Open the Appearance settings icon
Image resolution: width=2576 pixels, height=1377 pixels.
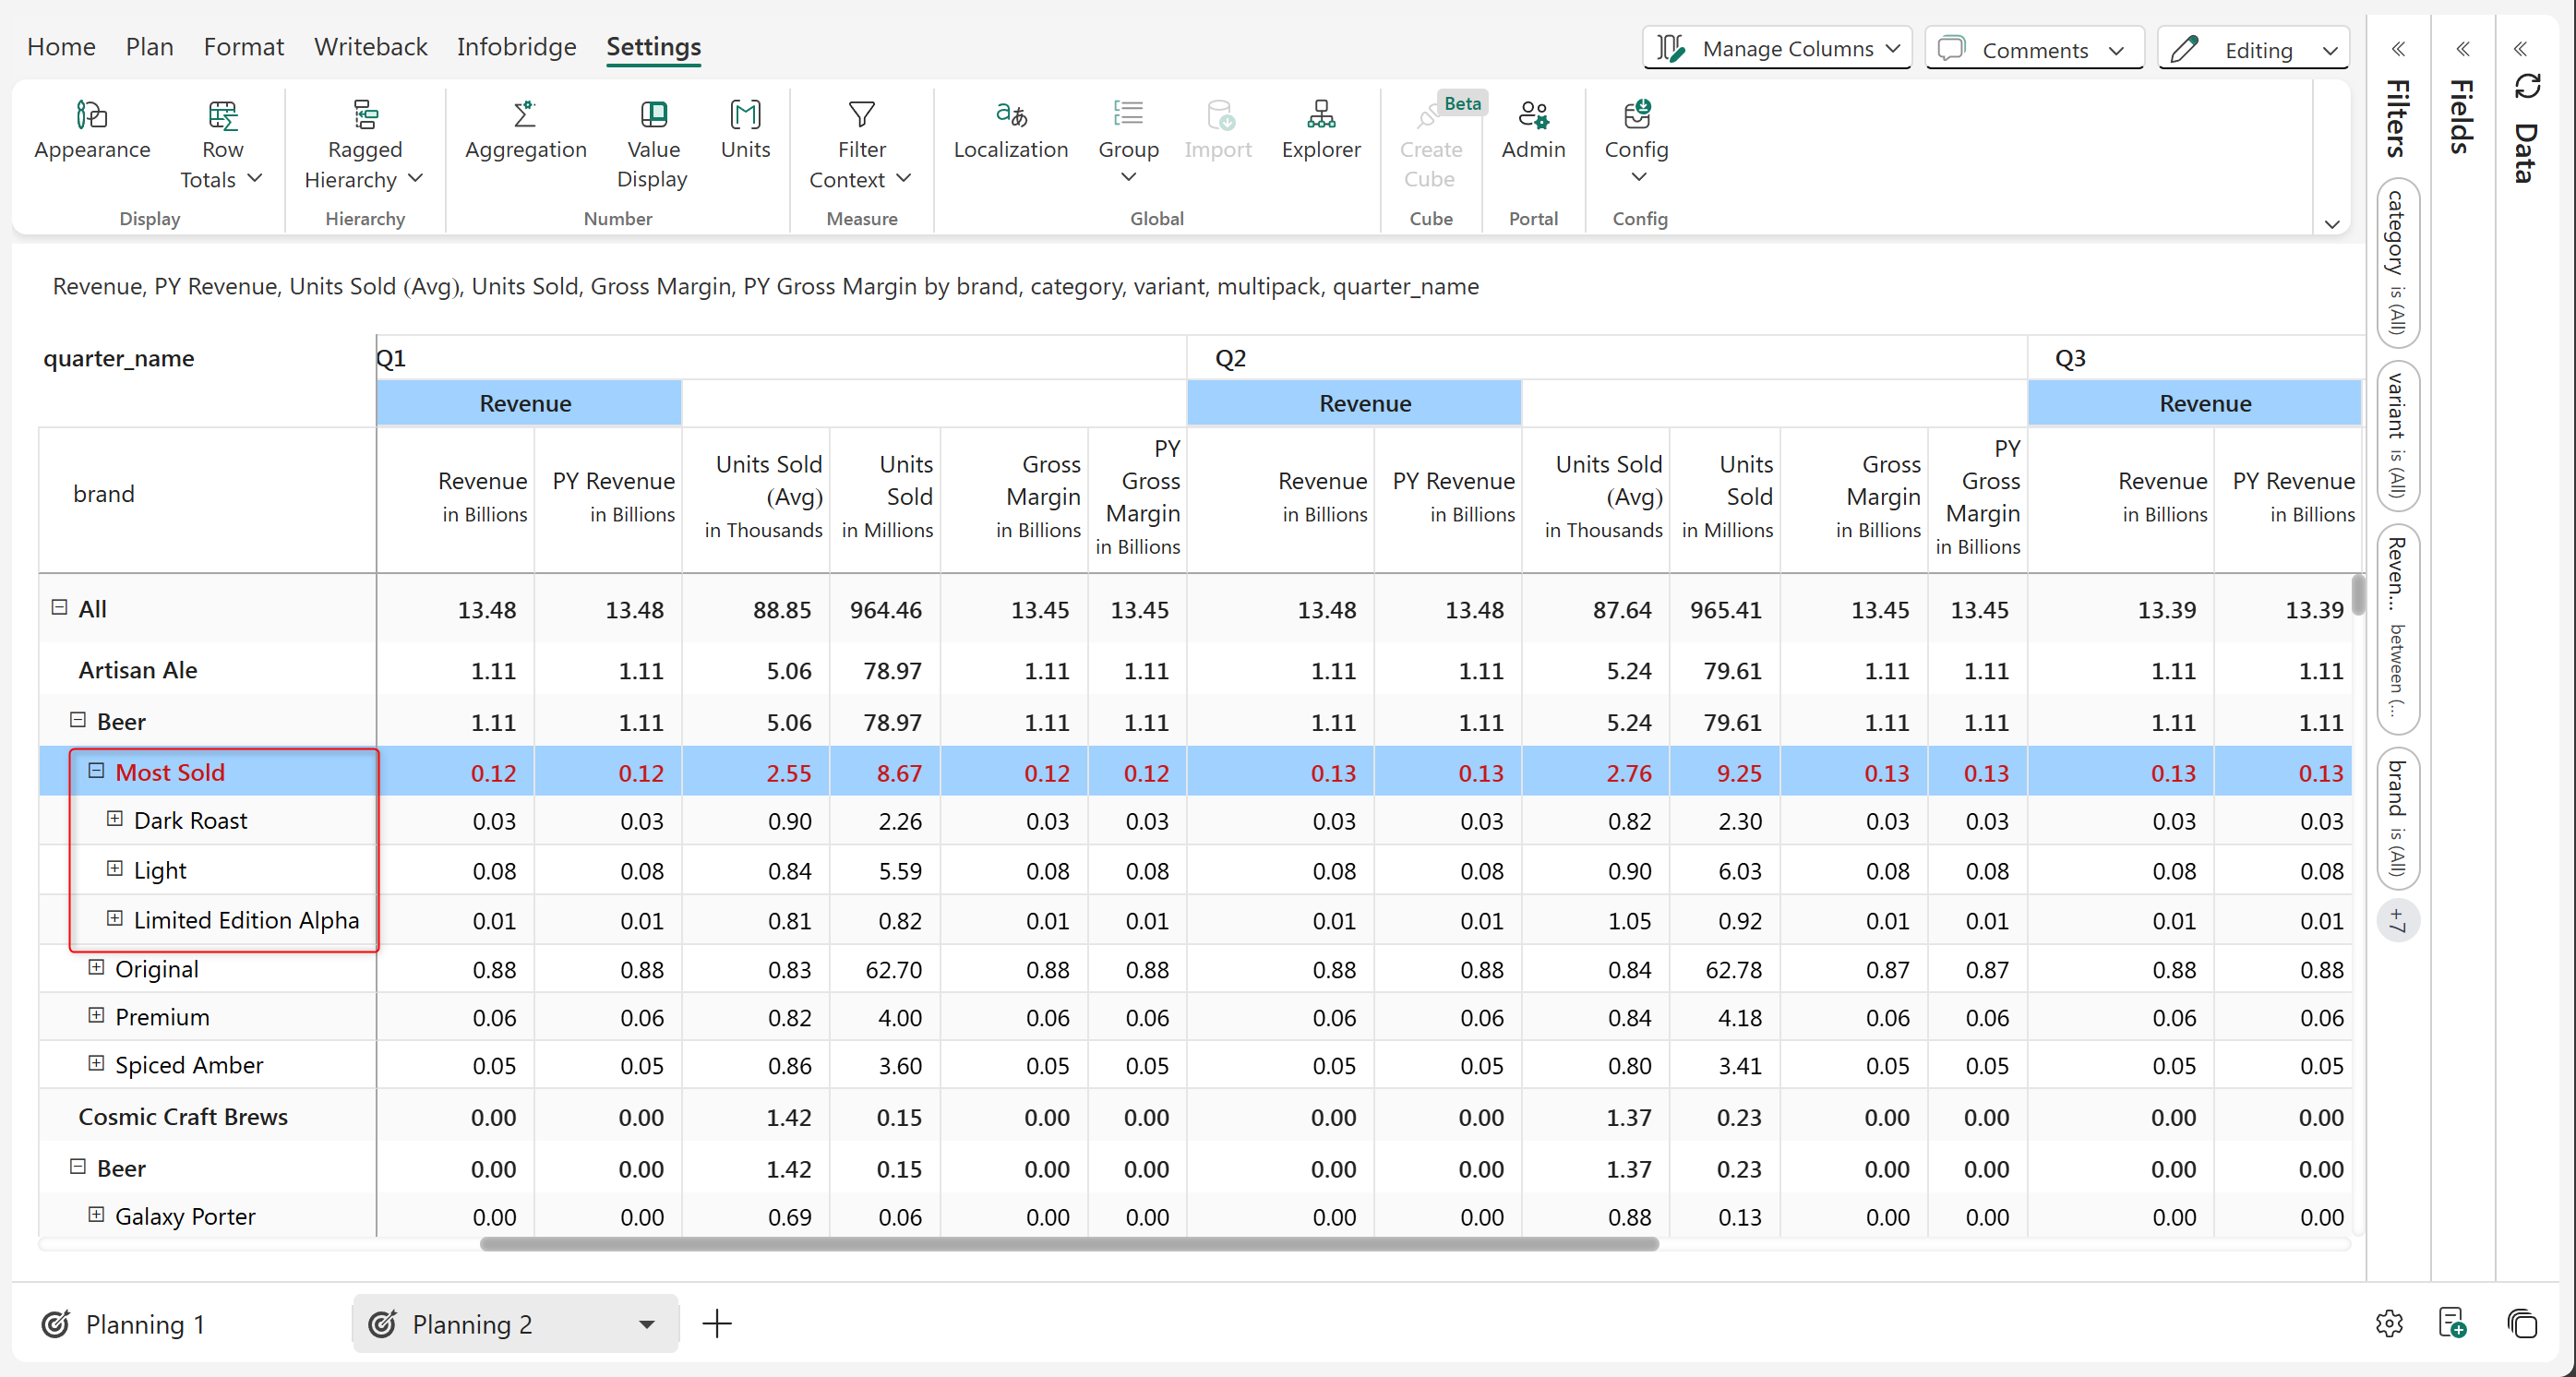91,116
